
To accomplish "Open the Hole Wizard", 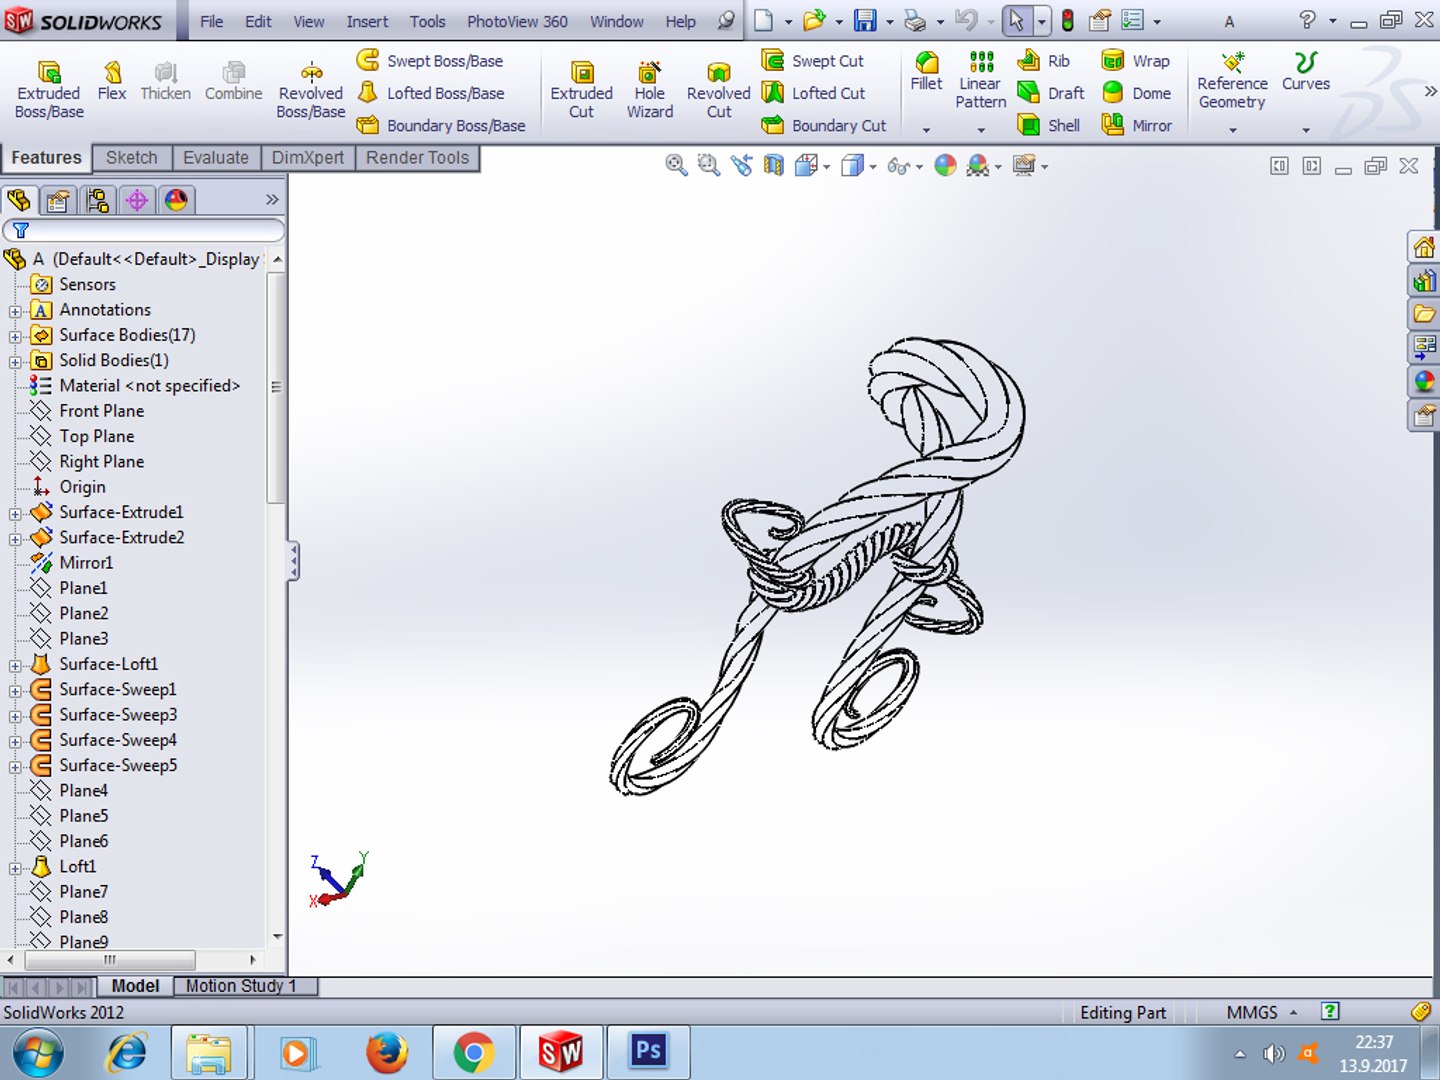I will [650, 90].
